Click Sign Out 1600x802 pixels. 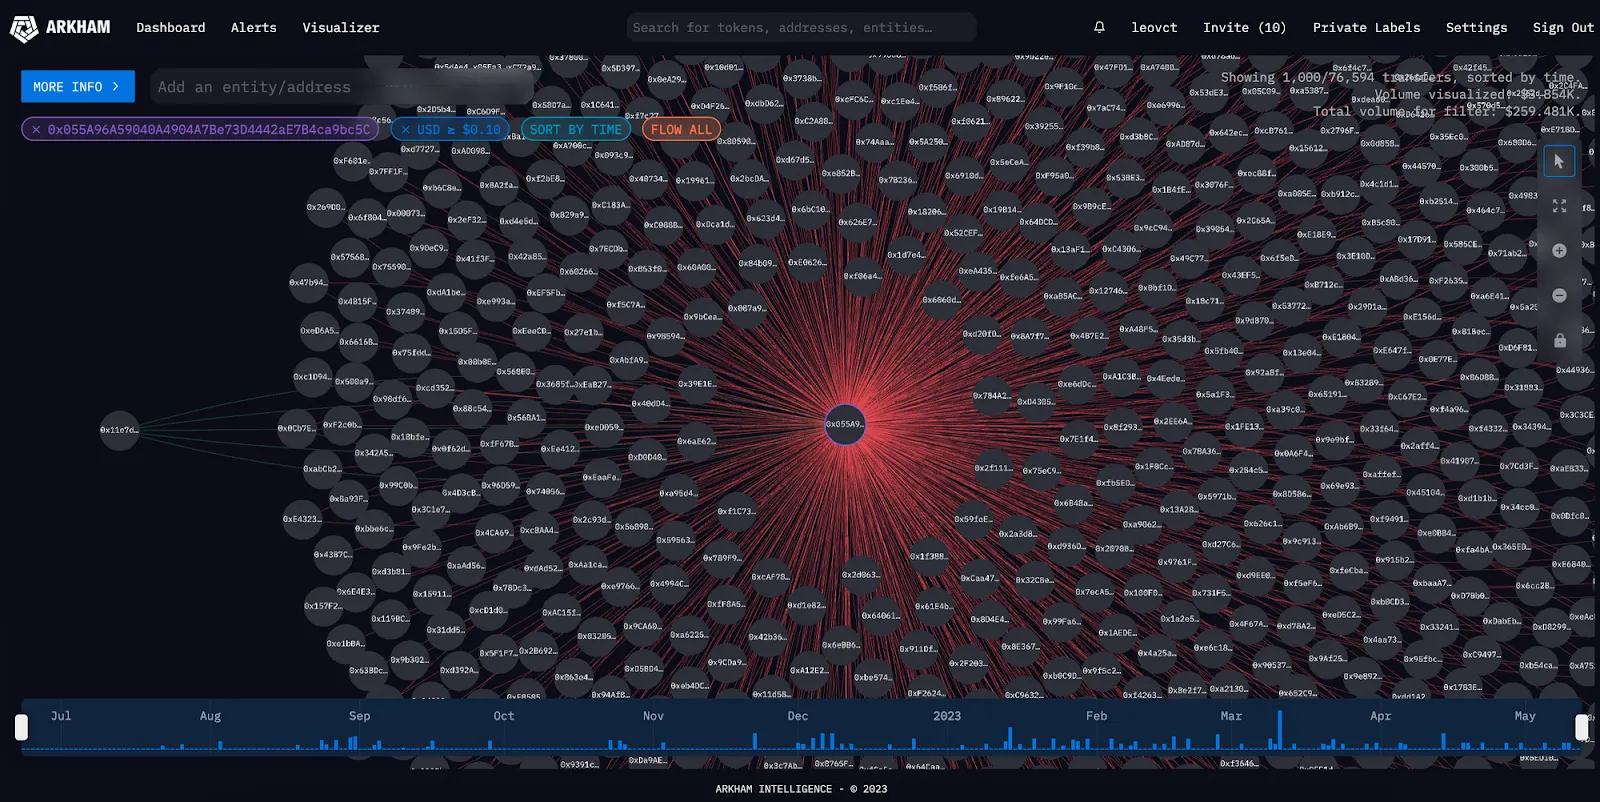point(1564,27)
